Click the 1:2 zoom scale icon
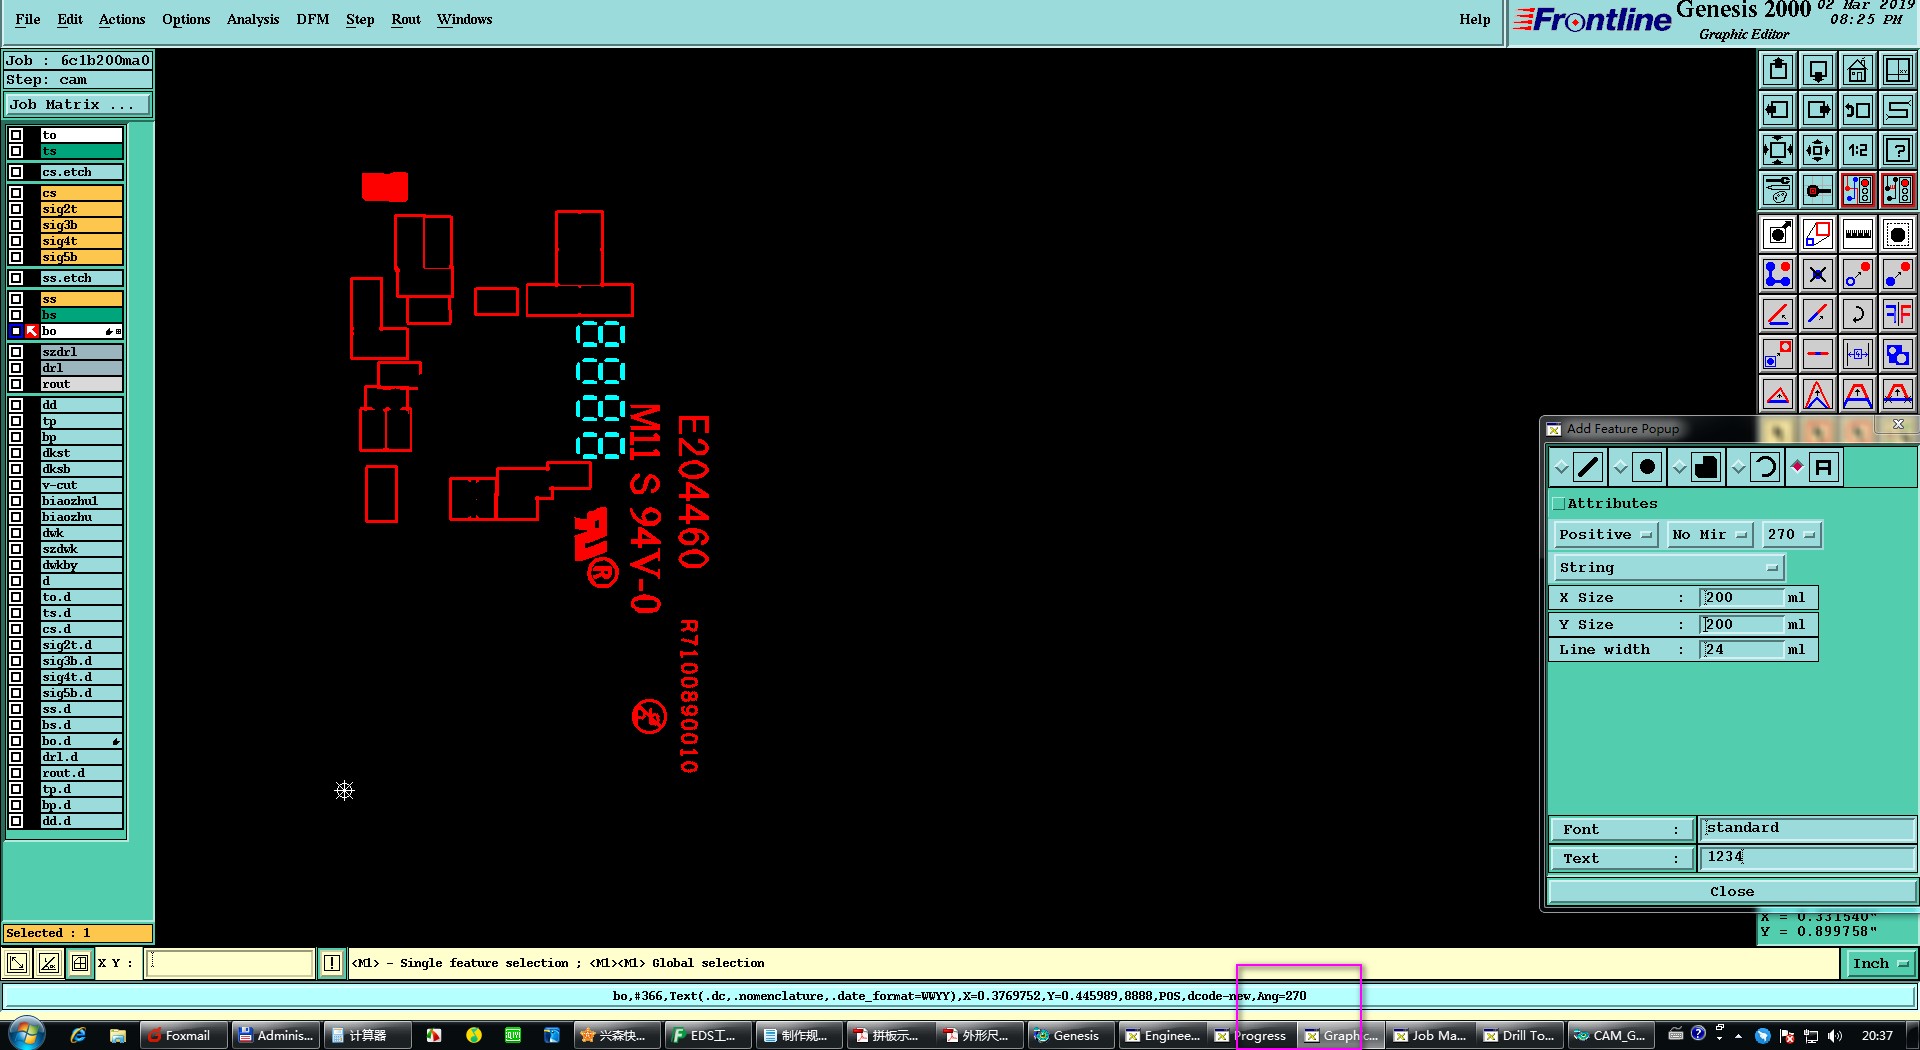Viewport: 1920px width, 1050px height. pos(1858,150)
